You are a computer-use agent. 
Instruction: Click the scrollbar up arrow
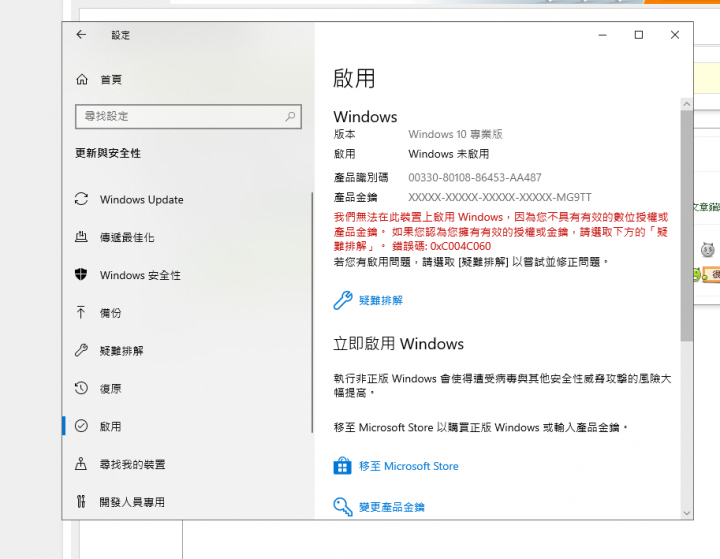(686, 104)
